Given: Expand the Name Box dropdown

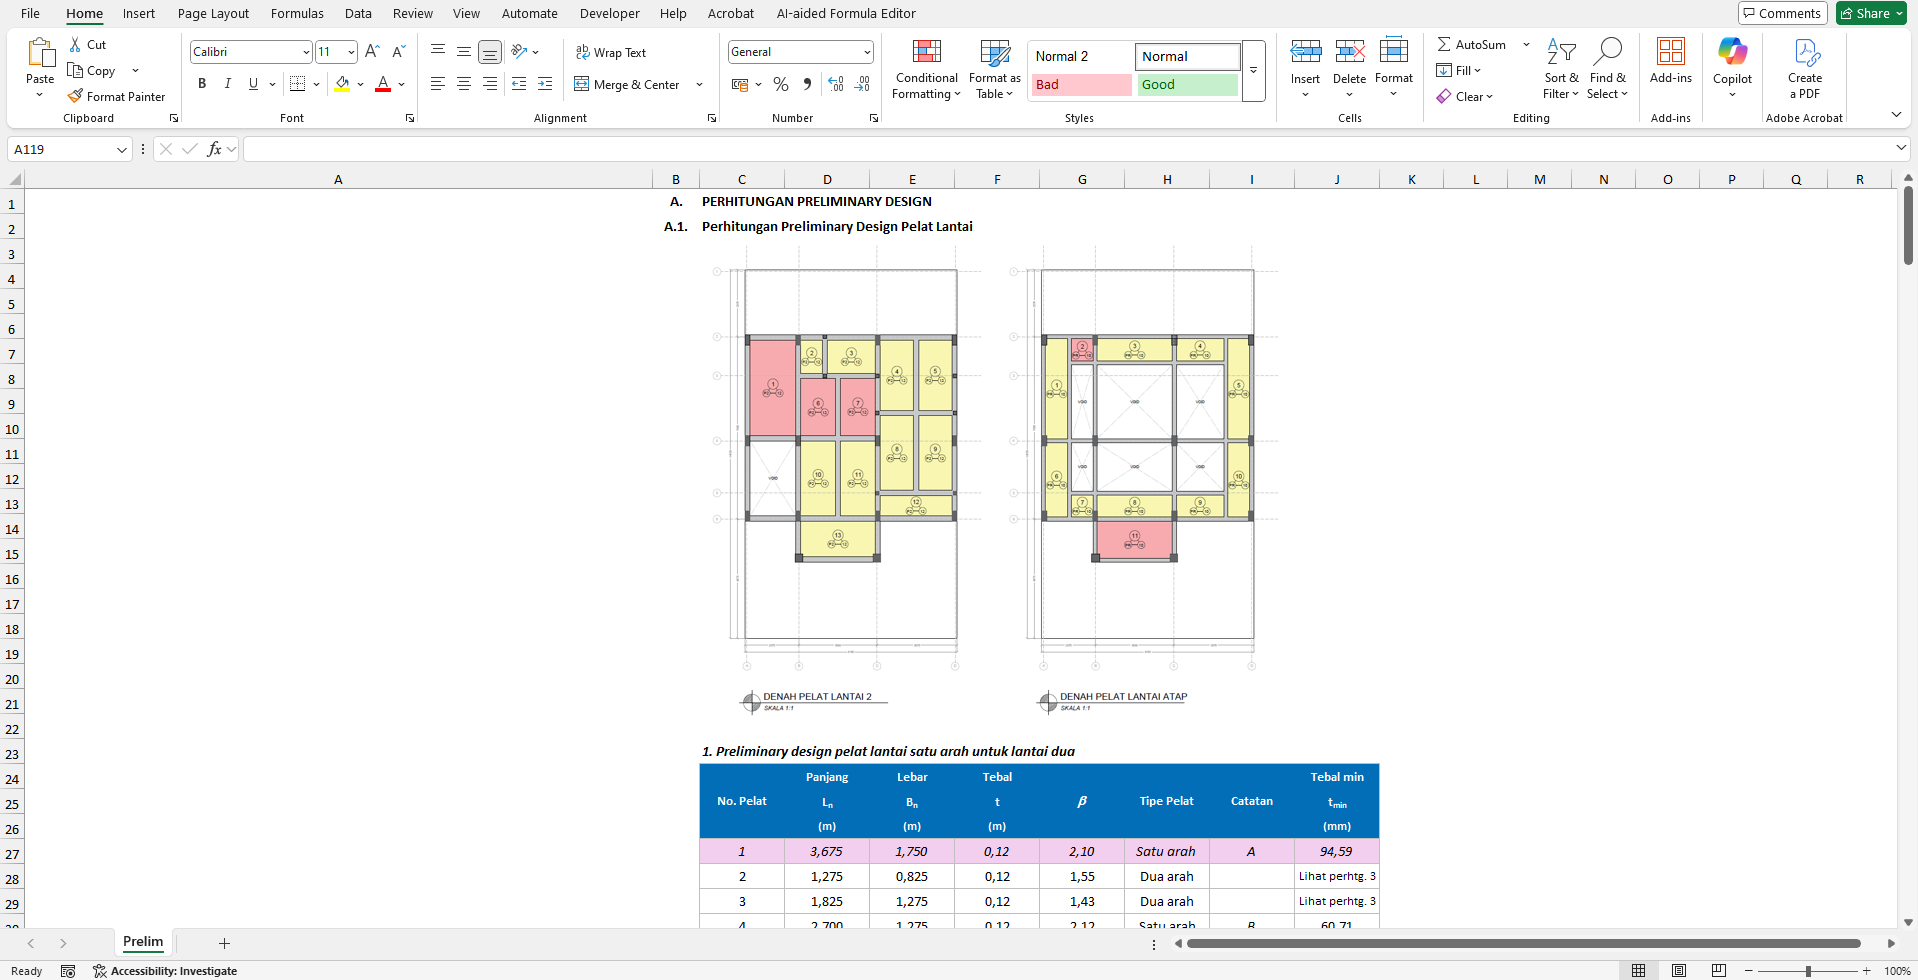Looking at the screenshot, I should pos(122,150).
